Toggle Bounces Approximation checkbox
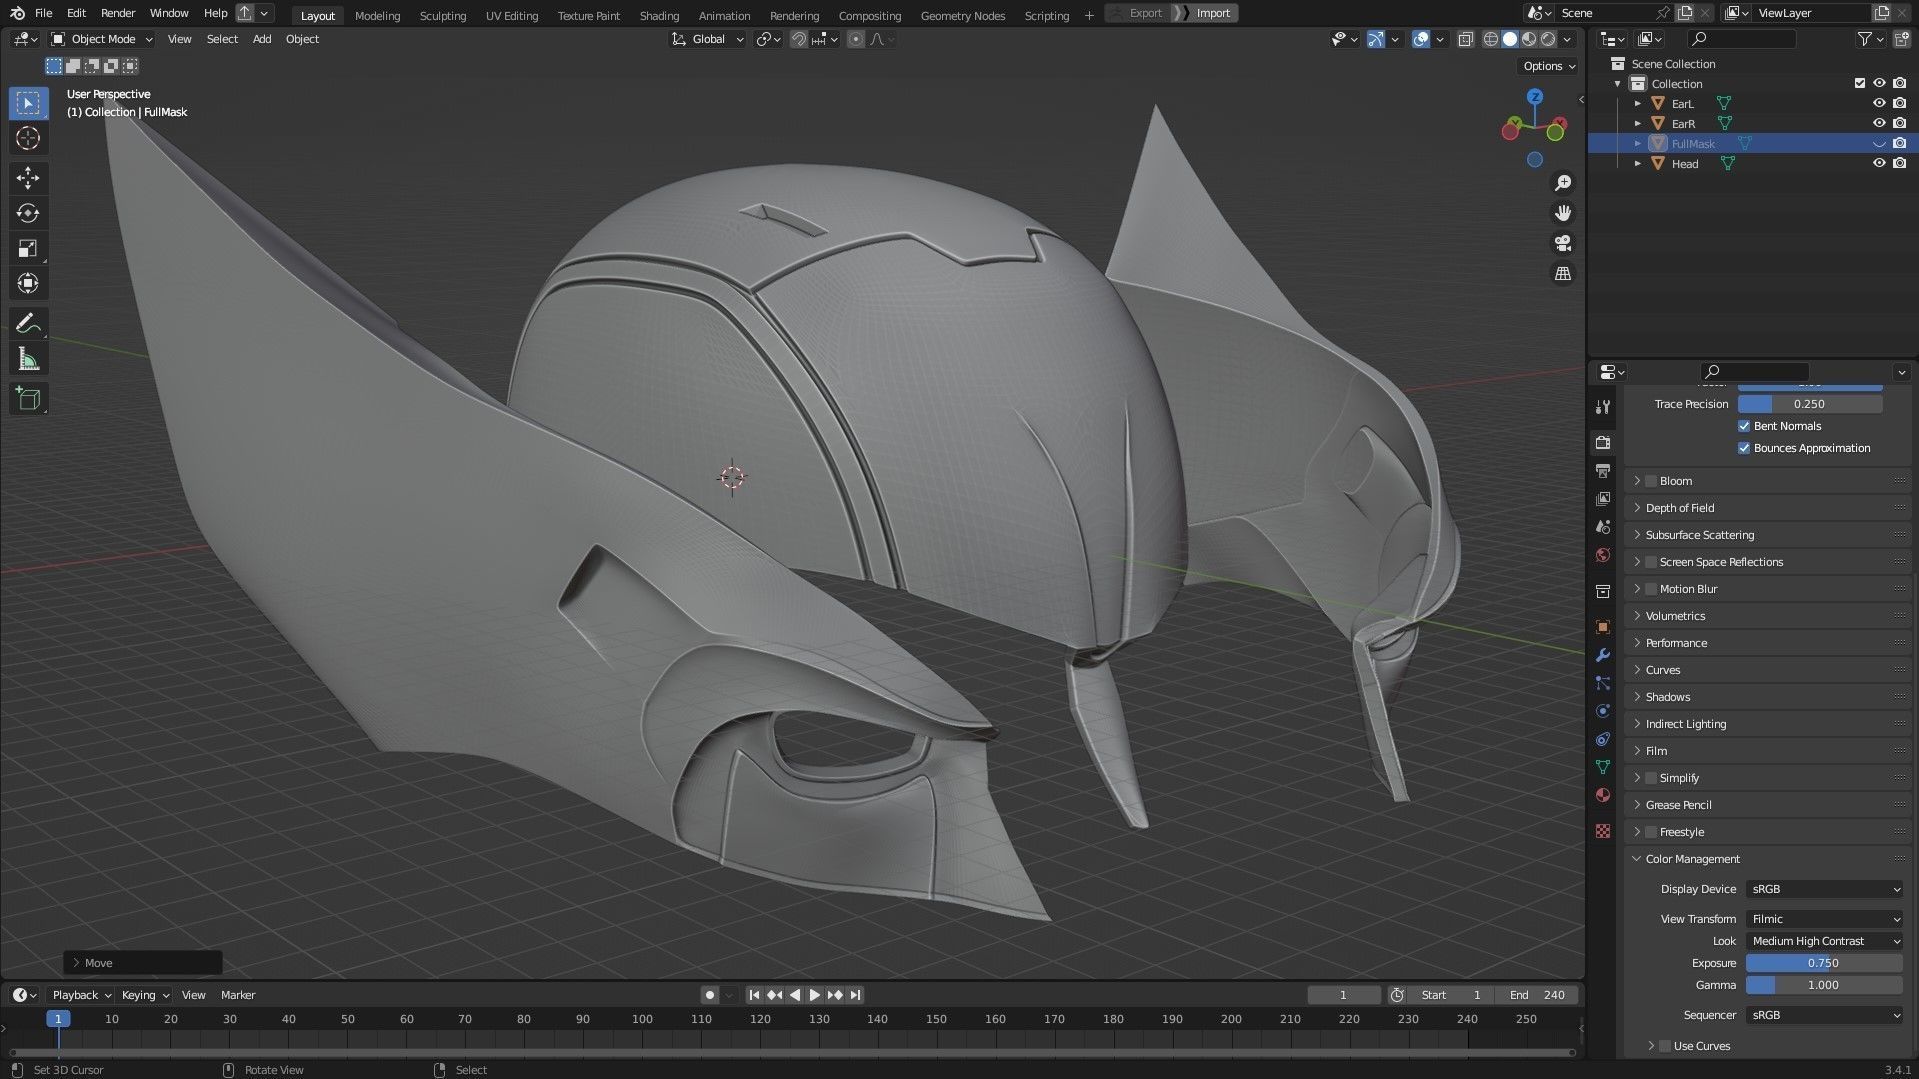This screenshot has width=1919, height=1079. coord(1744,448)
